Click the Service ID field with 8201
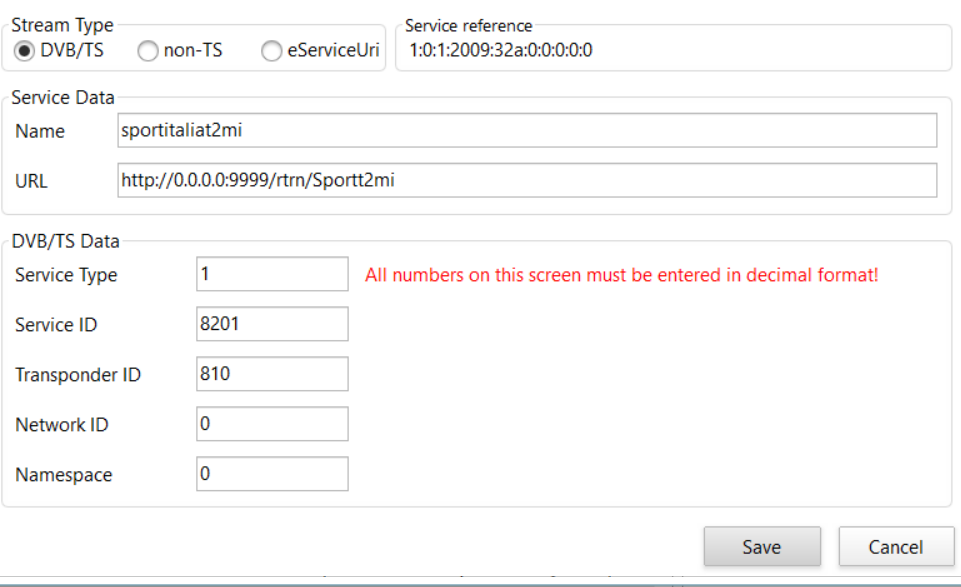961x587 pixels. tap(272, 324)
